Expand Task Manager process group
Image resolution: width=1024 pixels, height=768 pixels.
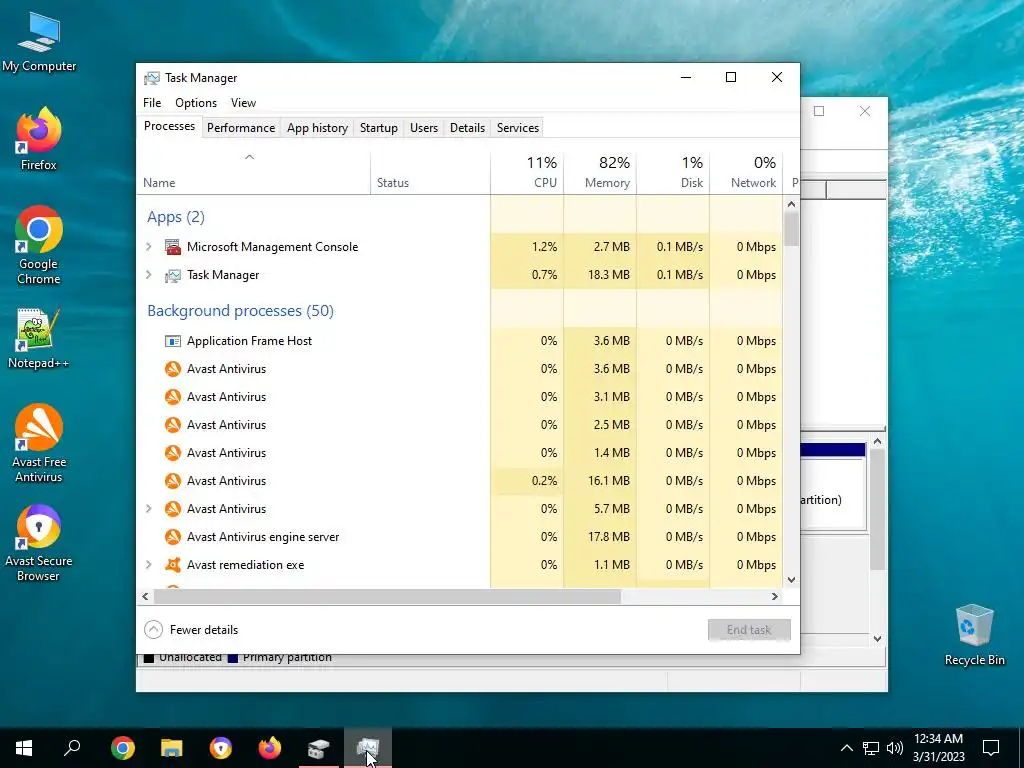coord(149,275)
